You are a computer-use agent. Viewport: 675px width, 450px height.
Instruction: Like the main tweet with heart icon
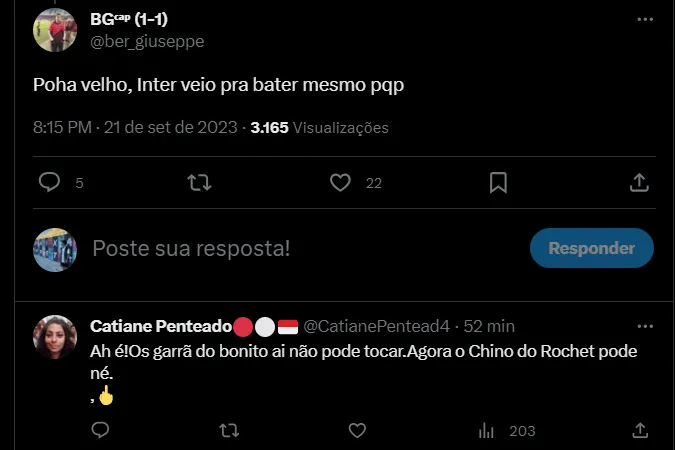click(x=341, y=183)
